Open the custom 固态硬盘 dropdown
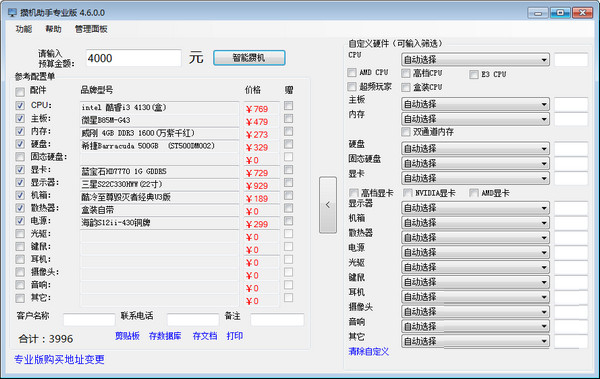 475,163
